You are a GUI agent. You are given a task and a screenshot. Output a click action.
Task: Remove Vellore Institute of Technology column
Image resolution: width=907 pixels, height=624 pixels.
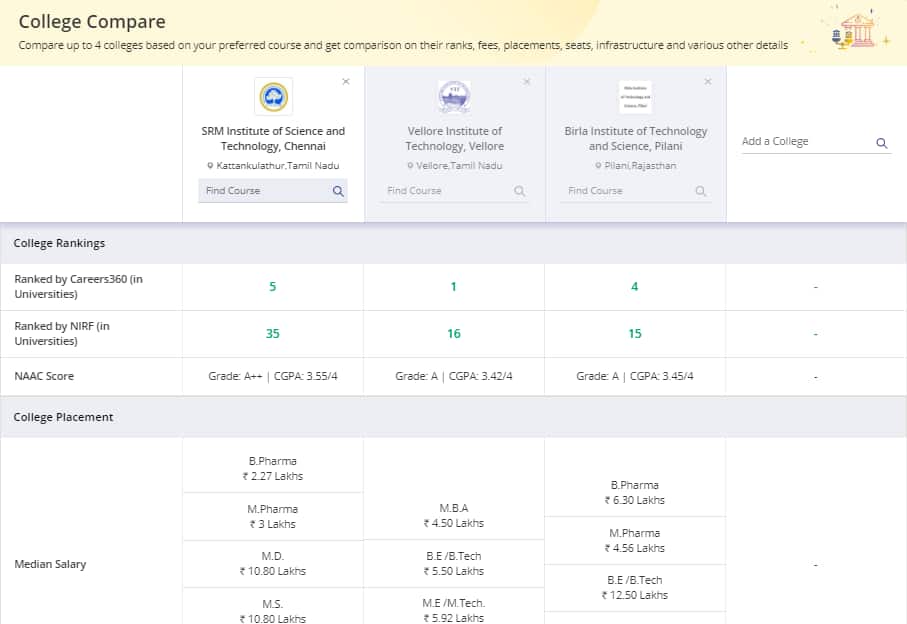pos(527,82)
